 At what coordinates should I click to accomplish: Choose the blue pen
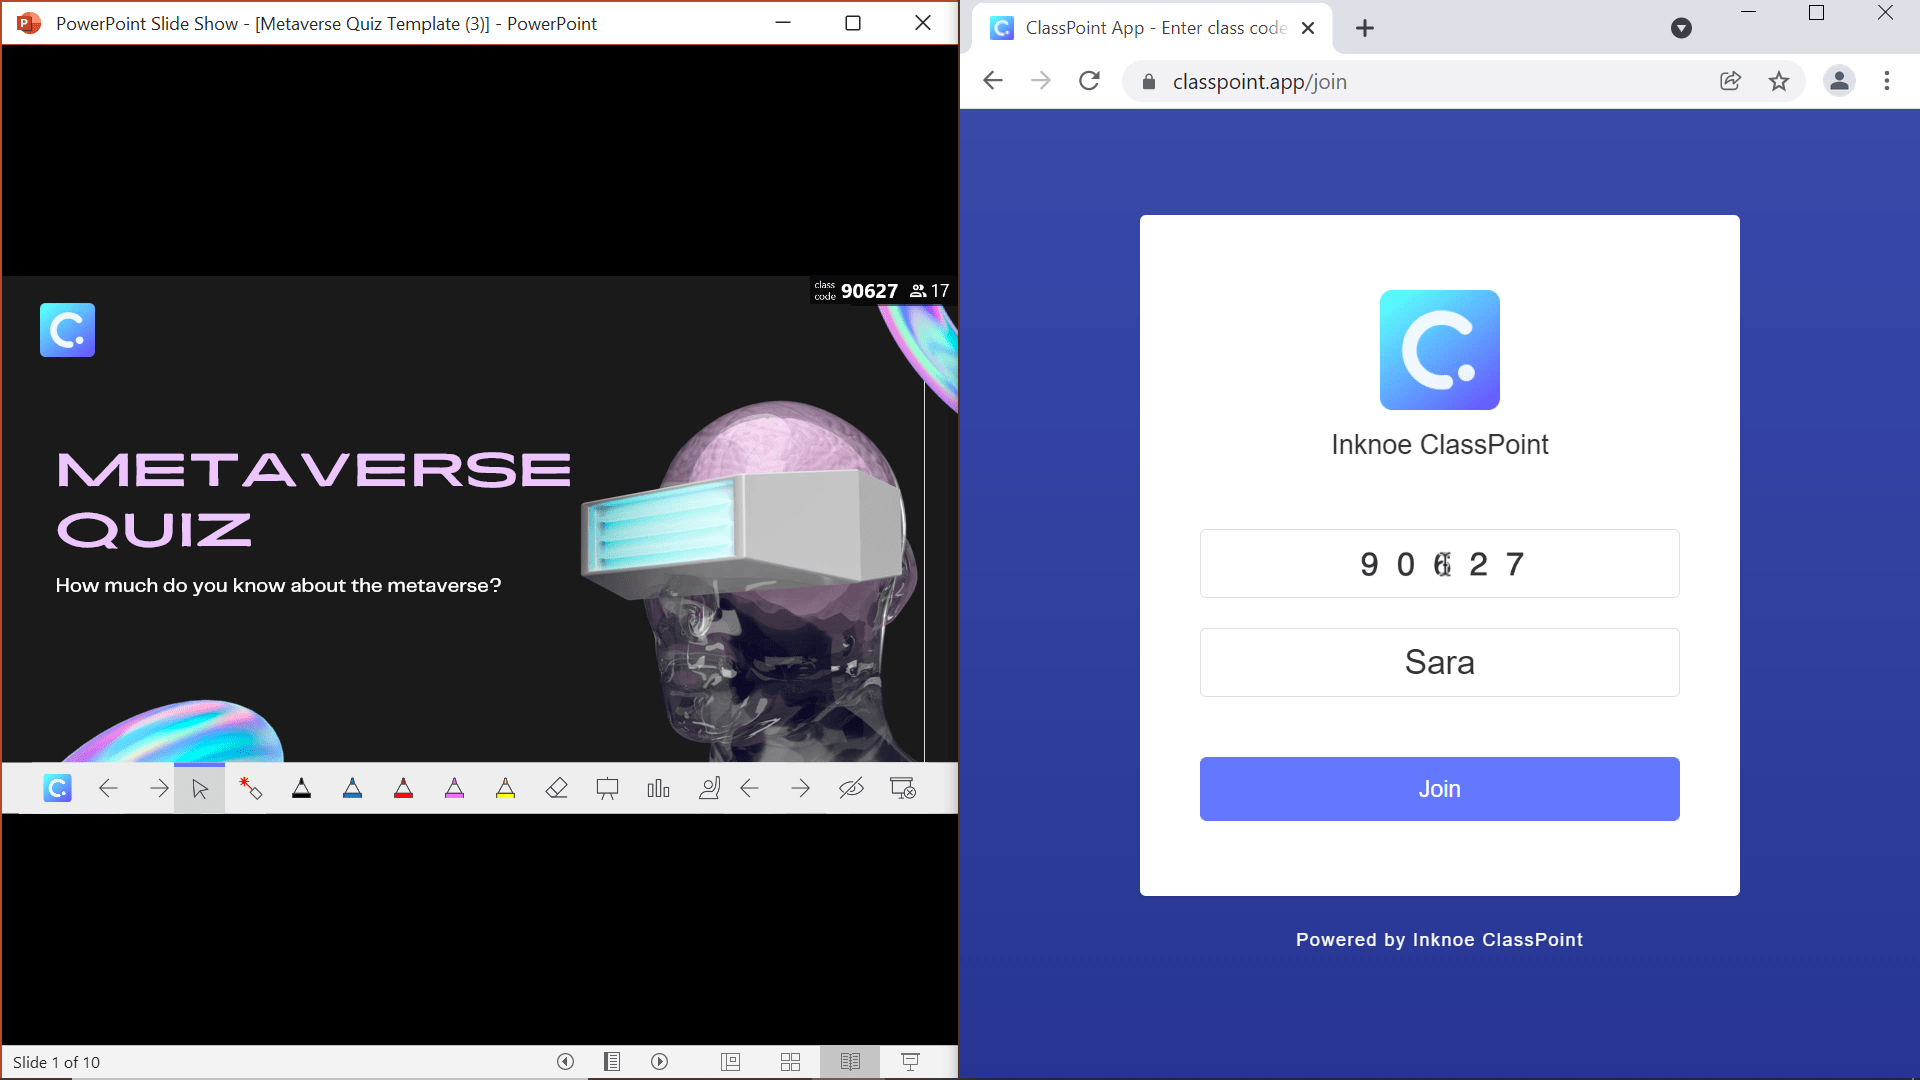(x=353, y=789)
